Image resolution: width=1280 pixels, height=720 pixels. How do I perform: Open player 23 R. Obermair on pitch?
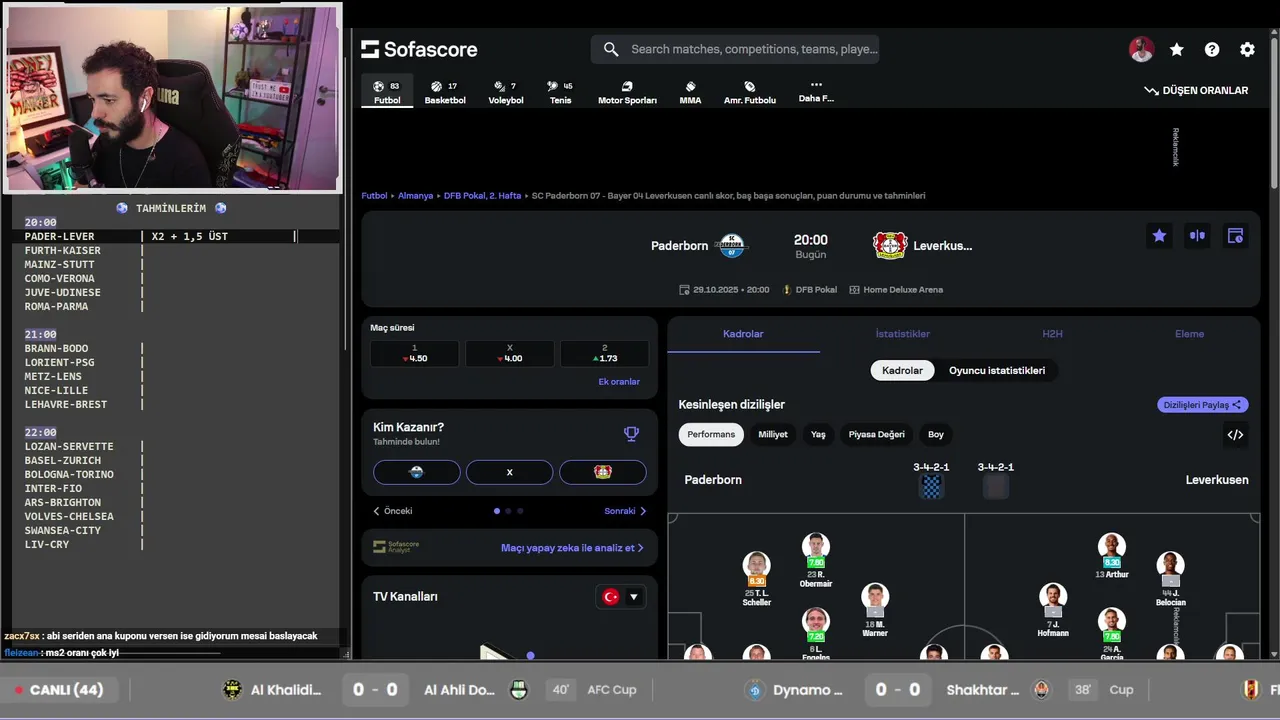816,560
